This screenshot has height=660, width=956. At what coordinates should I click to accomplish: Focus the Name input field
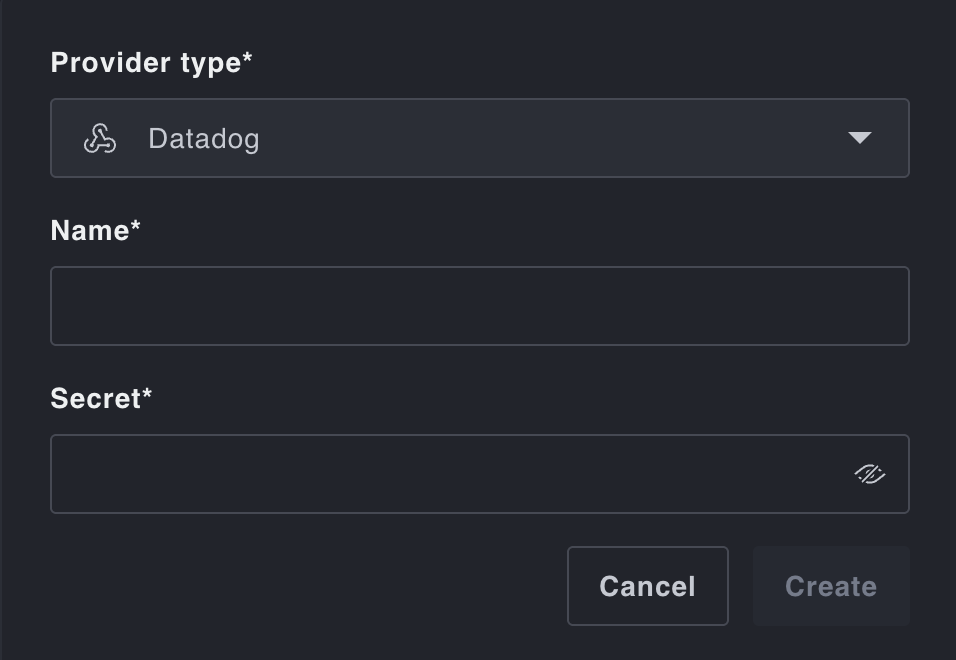tap(479, 306)
